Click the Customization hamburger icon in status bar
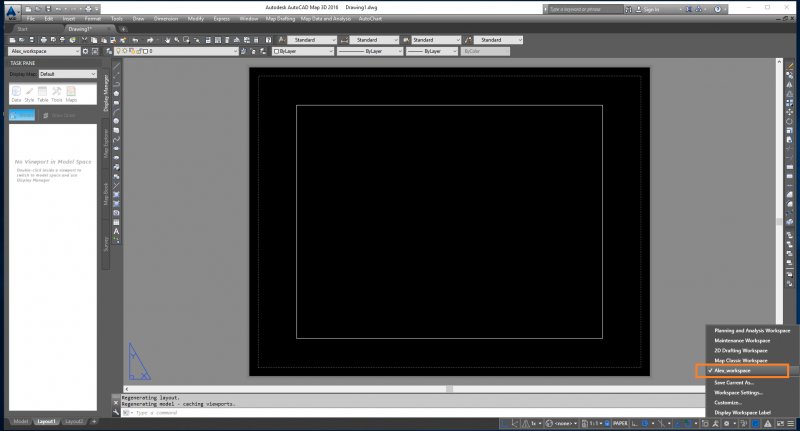800x431 pixels. pyautogui.click(x=790, y=423)
